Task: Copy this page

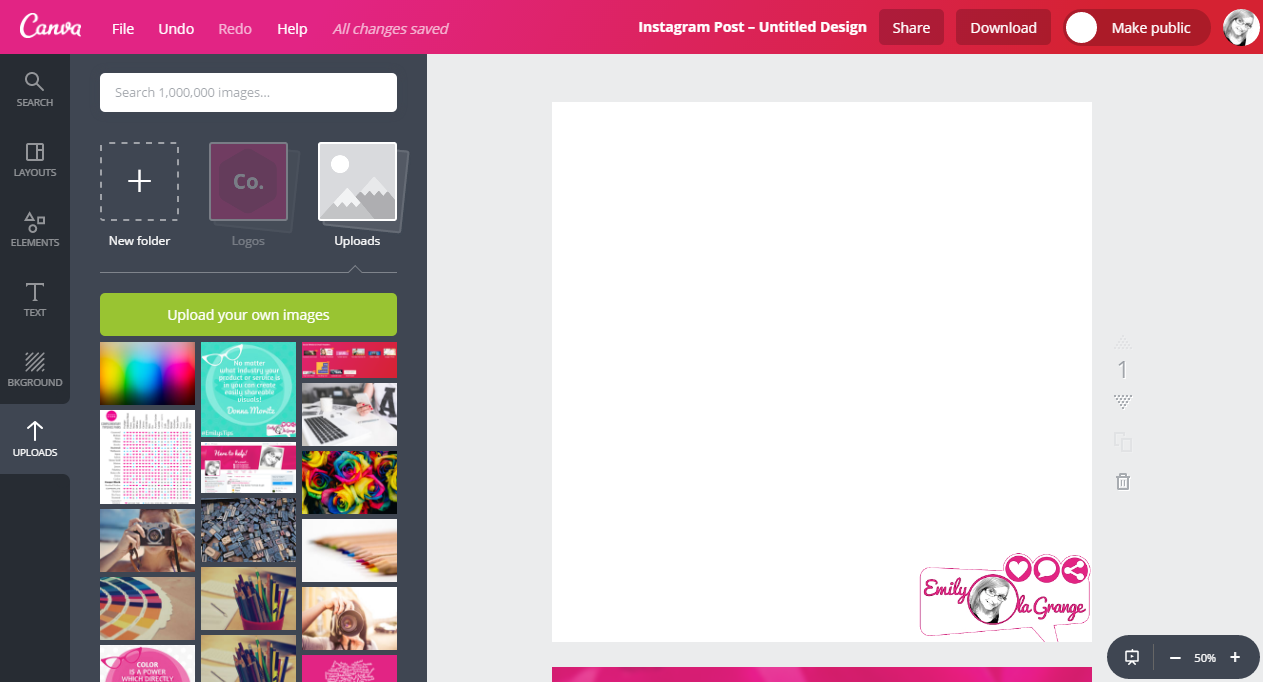Action: (1123, 441)
